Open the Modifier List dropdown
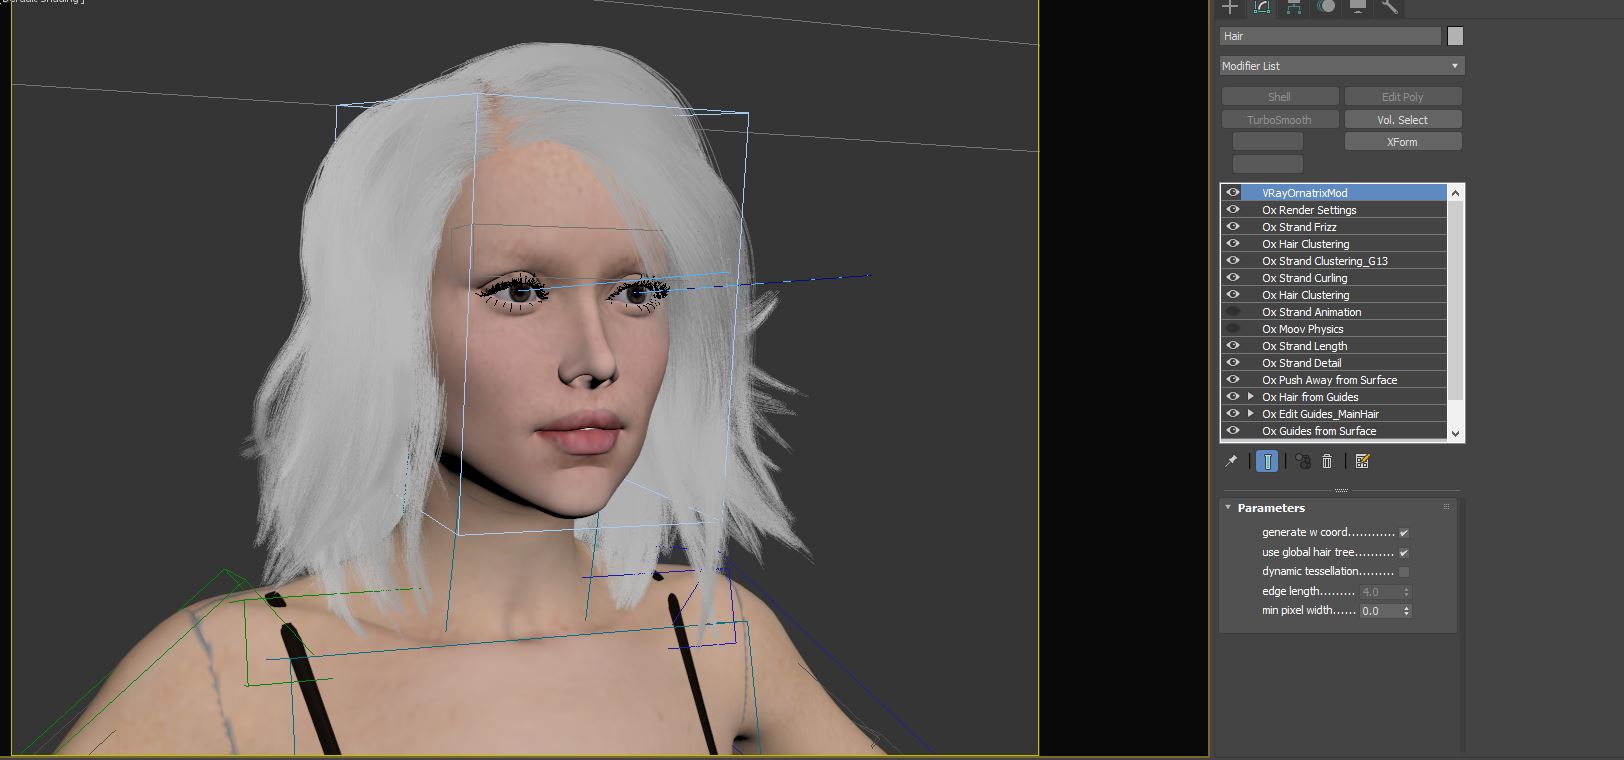 [1342, 66]
